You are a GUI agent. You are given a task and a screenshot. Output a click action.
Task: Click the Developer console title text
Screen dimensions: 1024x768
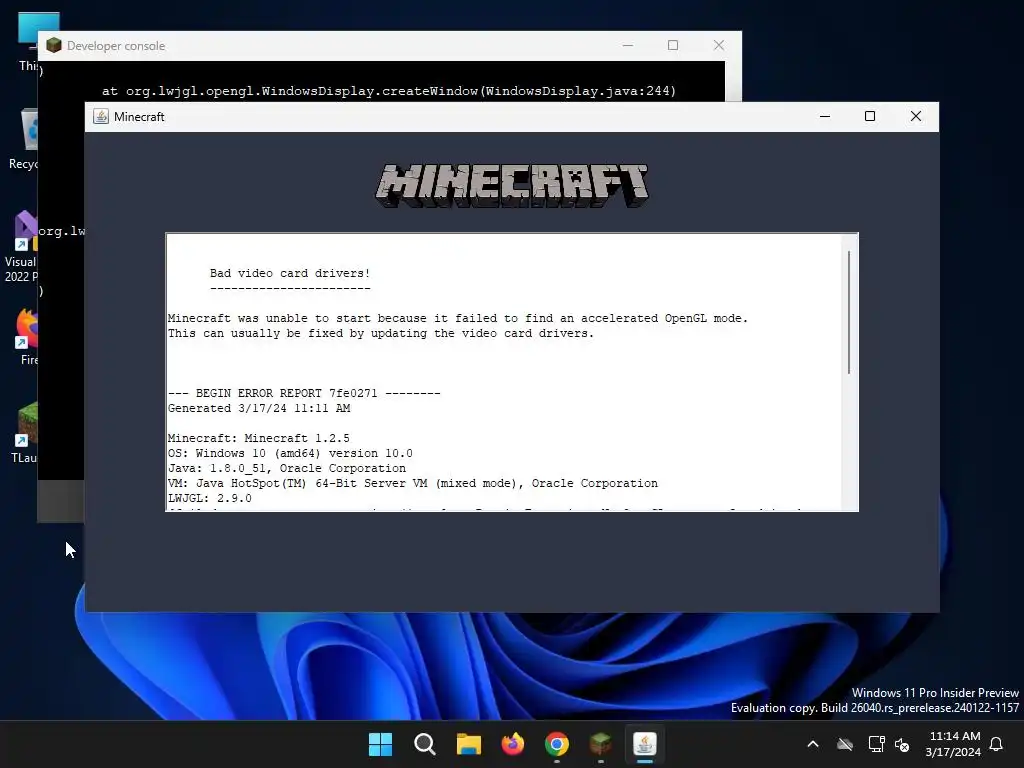[116, 46]
